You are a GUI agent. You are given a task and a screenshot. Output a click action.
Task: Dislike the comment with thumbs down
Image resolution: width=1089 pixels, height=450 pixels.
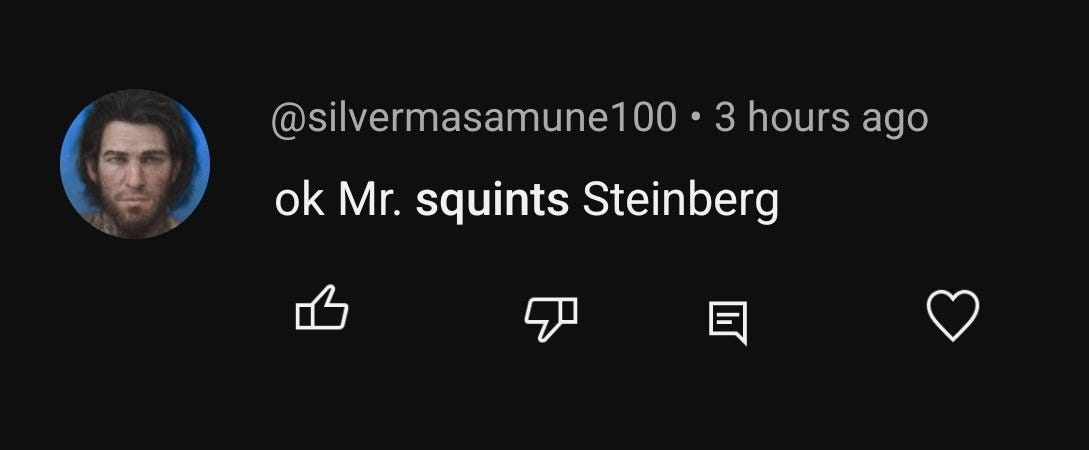(551, 319)
